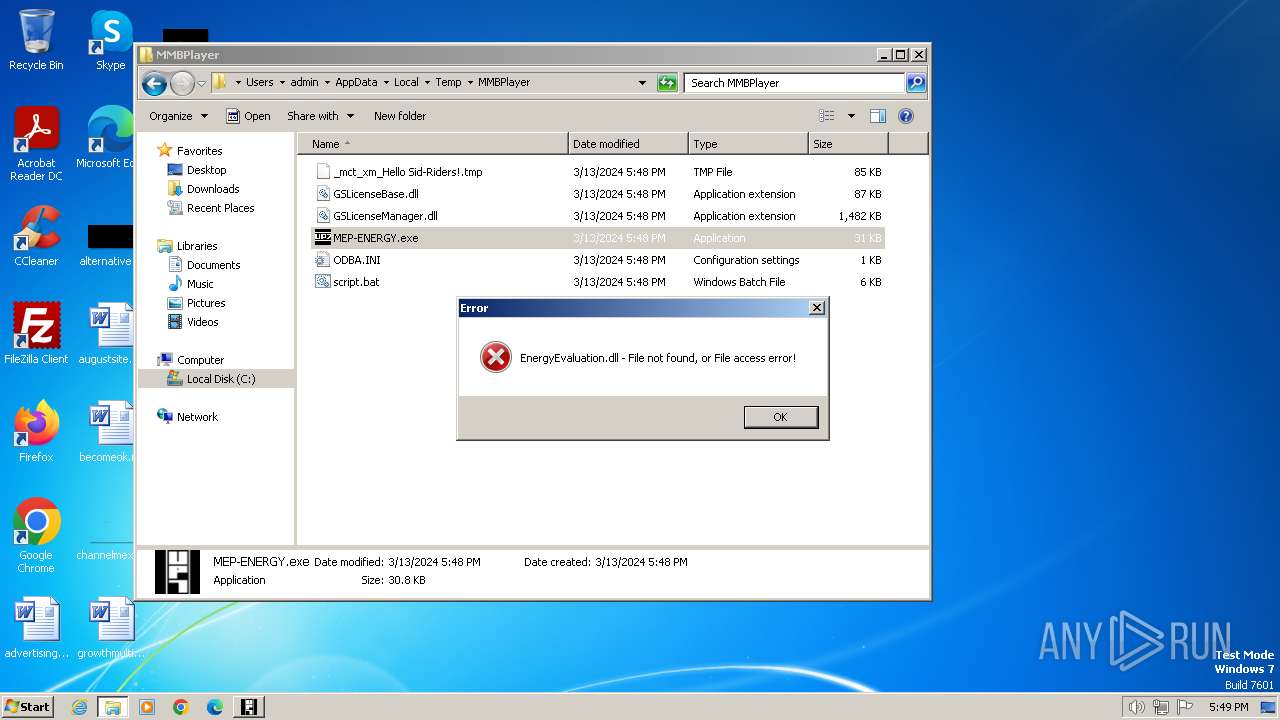Select Downloads in navigation pane

pos(213,189)
